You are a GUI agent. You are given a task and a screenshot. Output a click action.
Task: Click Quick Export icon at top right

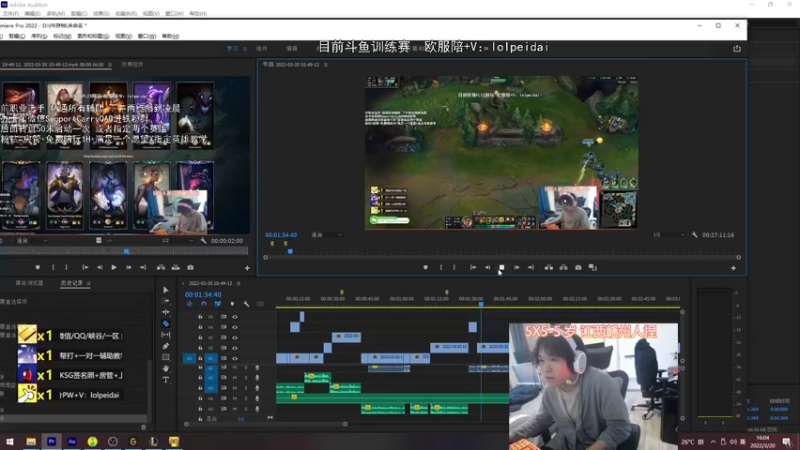pyautogui.click(x=737, y=48)
